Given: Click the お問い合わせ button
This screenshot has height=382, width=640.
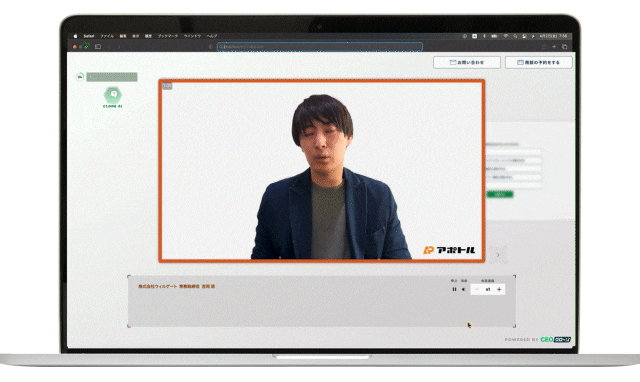Looking at the screenshot, I should pyautogui.click(x=467, y=62).
